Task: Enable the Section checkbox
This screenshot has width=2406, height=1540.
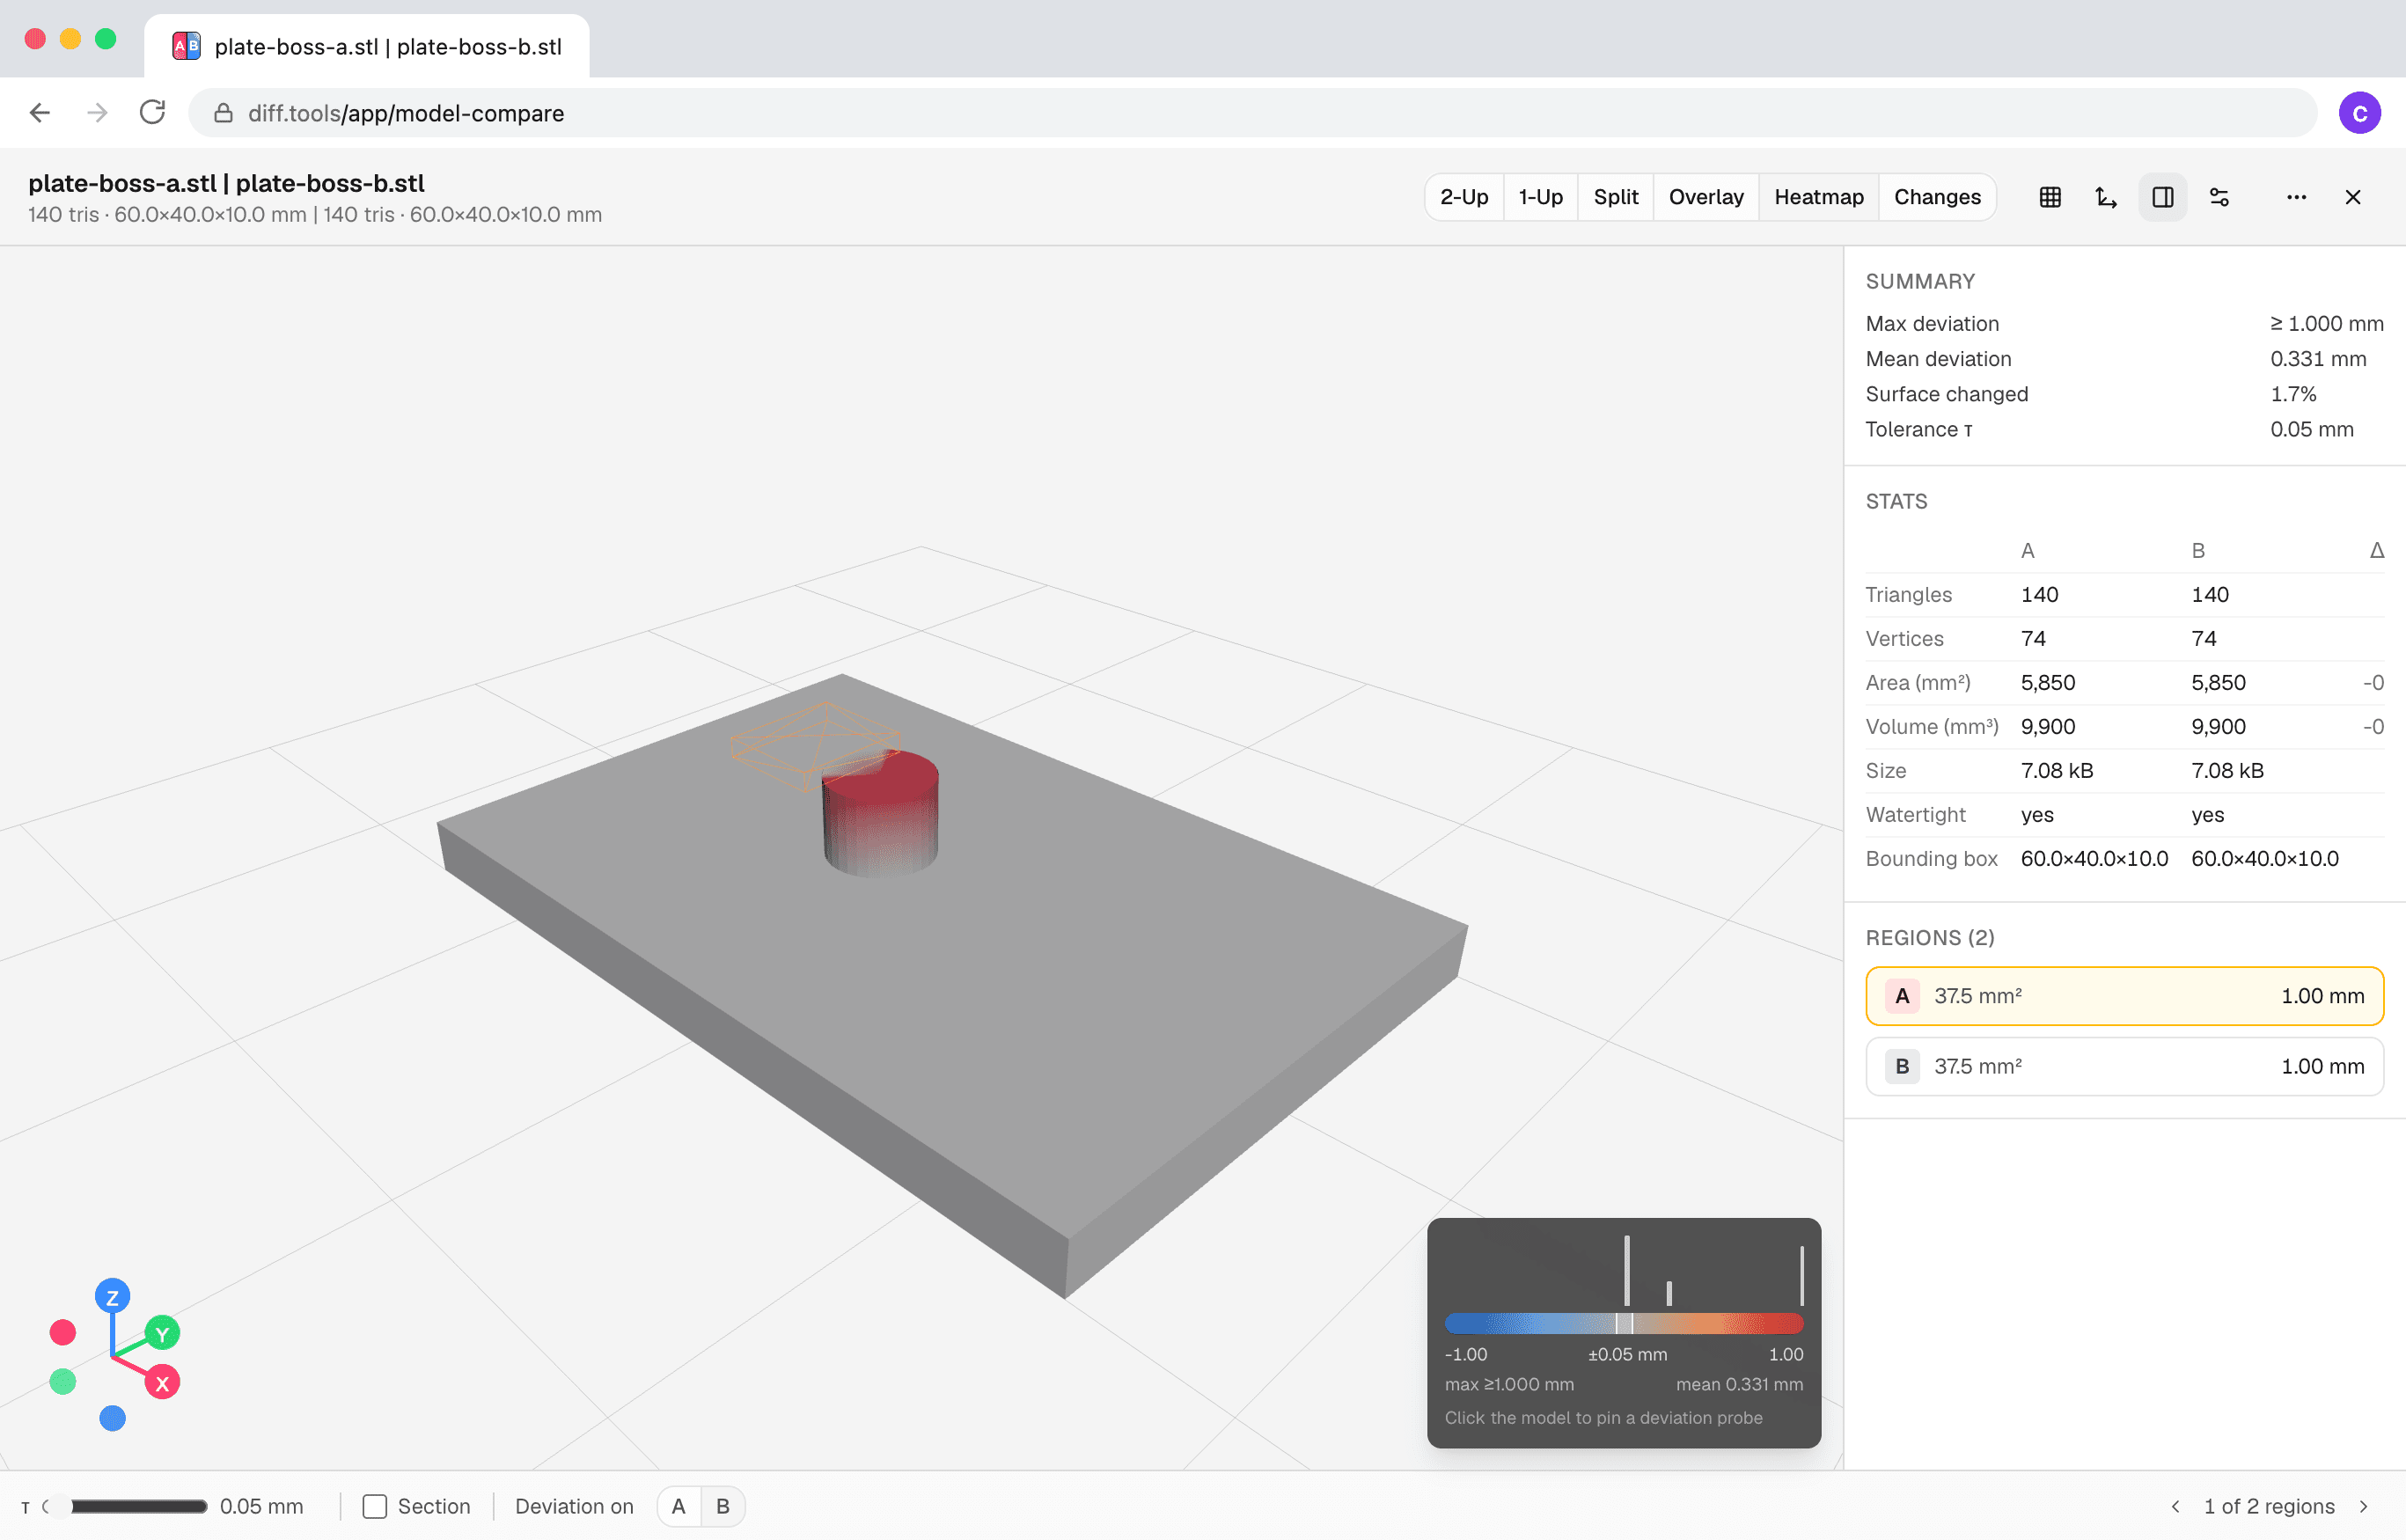Action: tap(375, 1506)
